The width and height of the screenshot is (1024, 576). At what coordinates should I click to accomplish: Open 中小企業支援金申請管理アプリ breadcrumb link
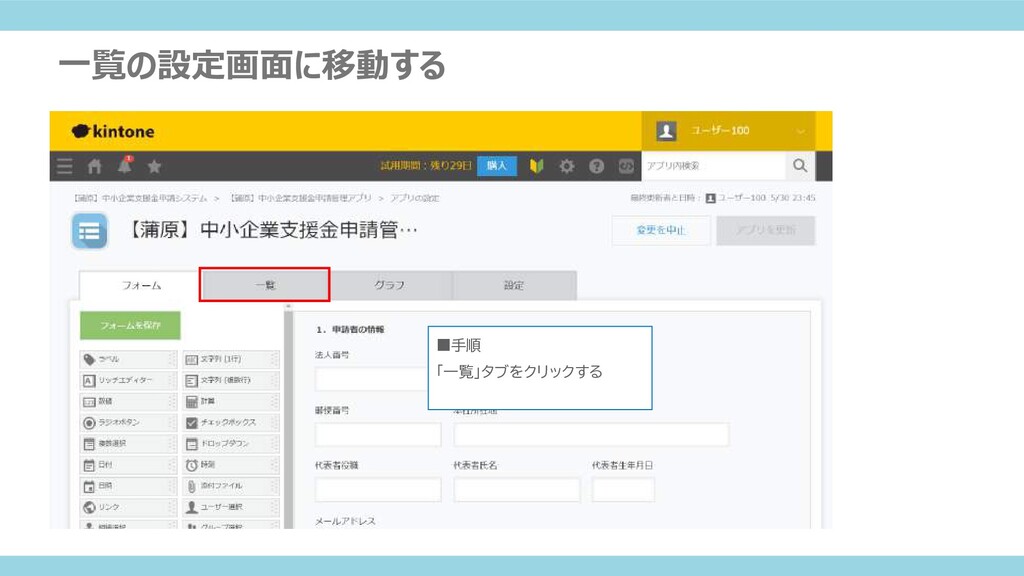301,198
